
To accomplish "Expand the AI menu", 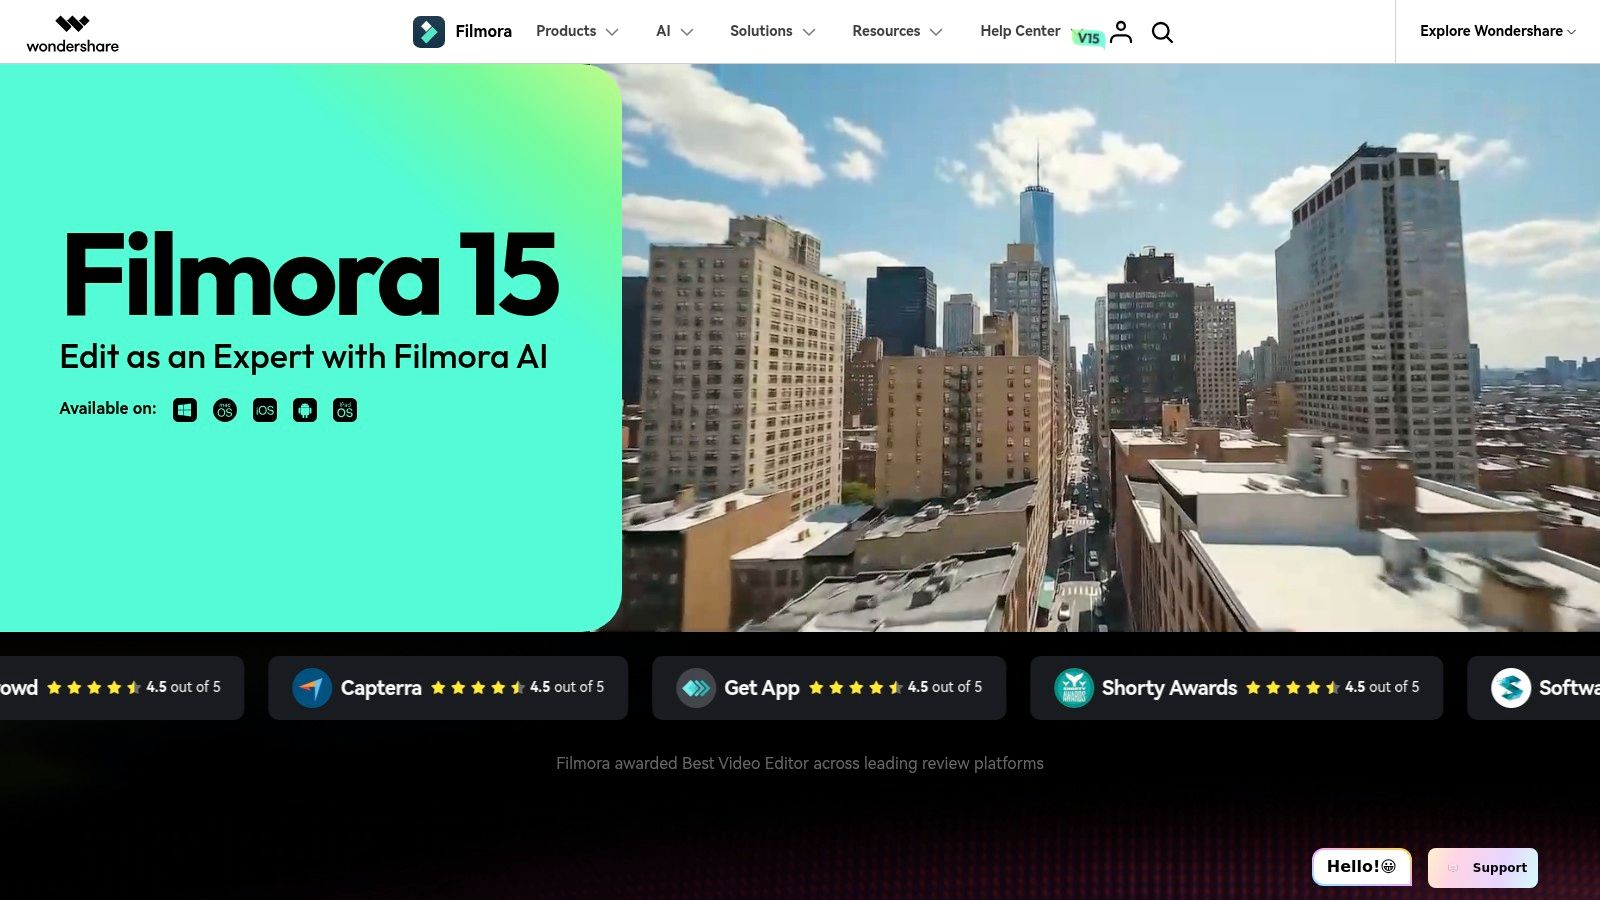I will [674, 31].
